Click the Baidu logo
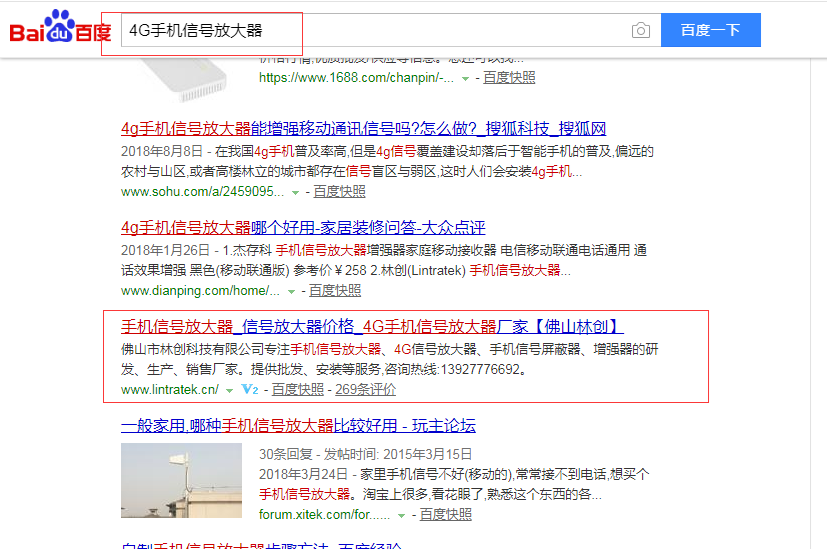This screenshot has height=549, width=827. [x=60, y=30]
